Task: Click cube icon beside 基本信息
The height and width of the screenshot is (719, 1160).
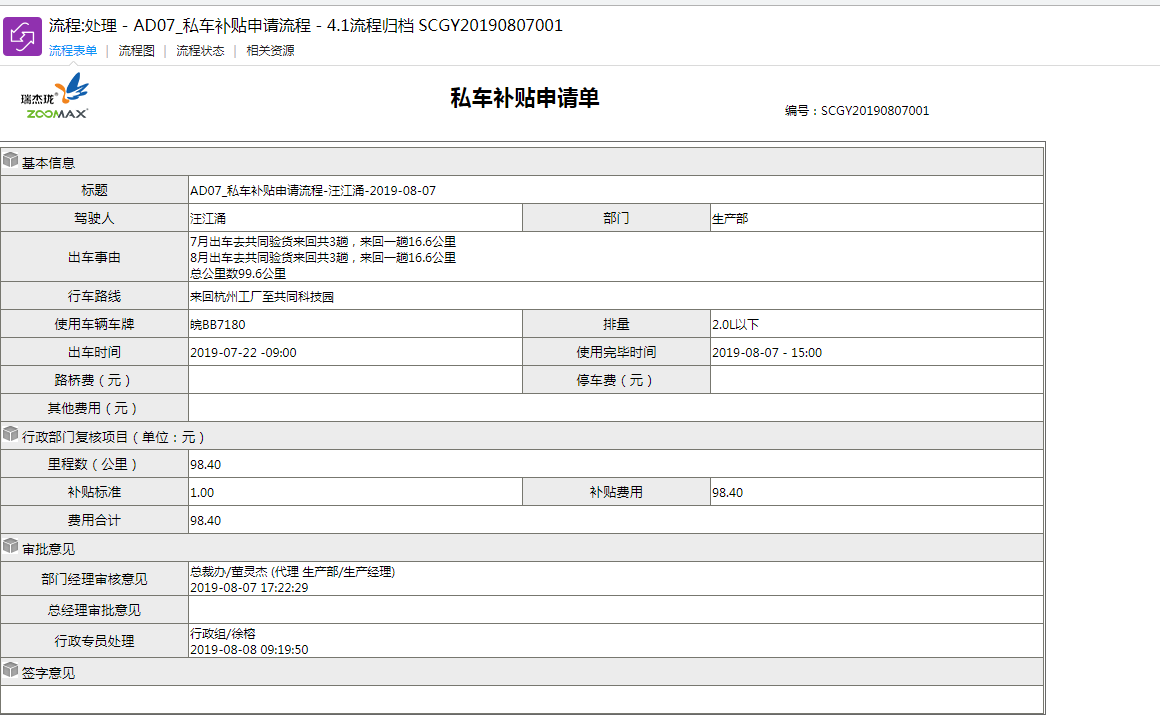Action: point(11,161)
